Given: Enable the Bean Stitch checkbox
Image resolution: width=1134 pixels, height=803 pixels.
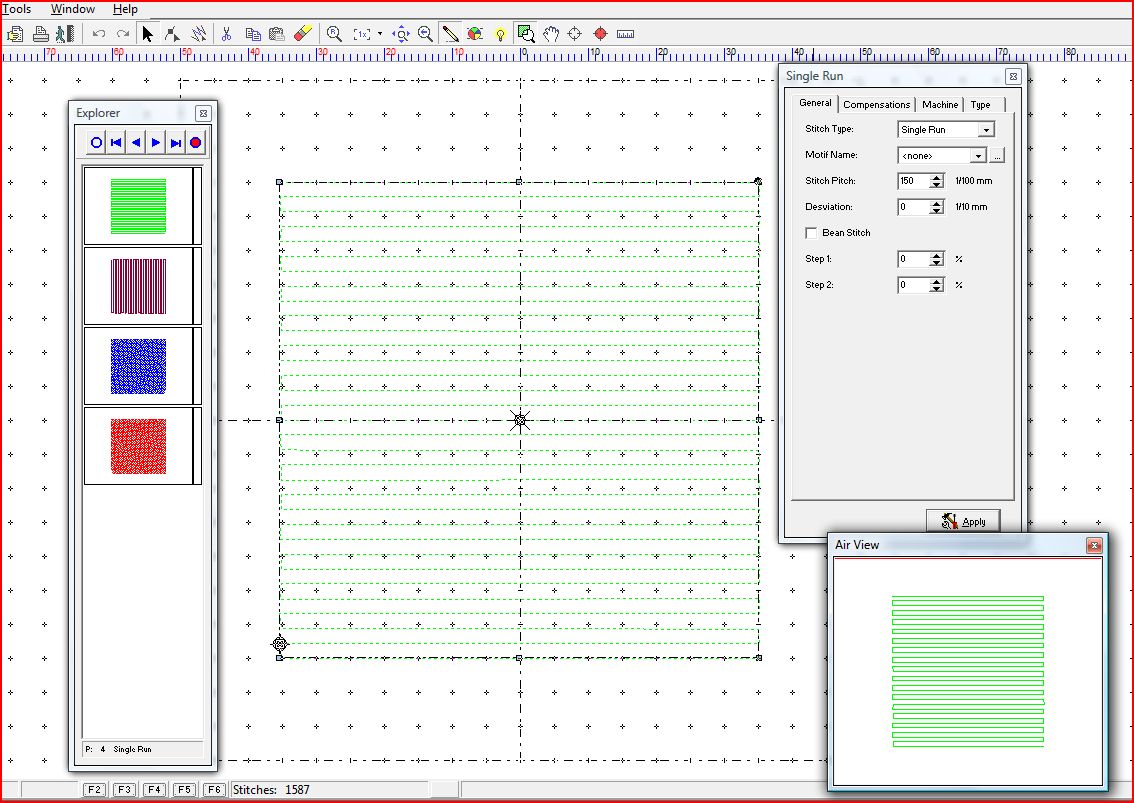Looking at the screenshot, I should coord(811,233).
